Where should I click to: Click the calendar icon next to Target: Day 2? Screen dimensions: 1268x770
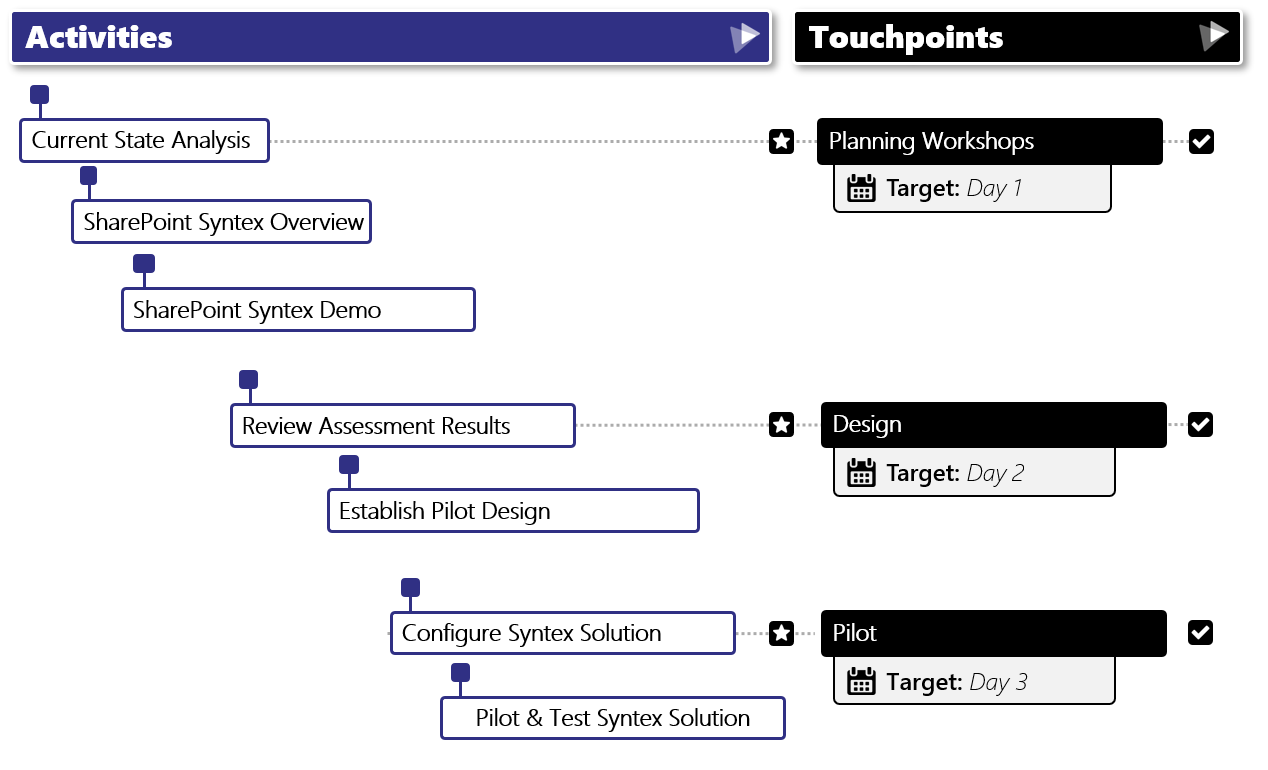point(861,473)
